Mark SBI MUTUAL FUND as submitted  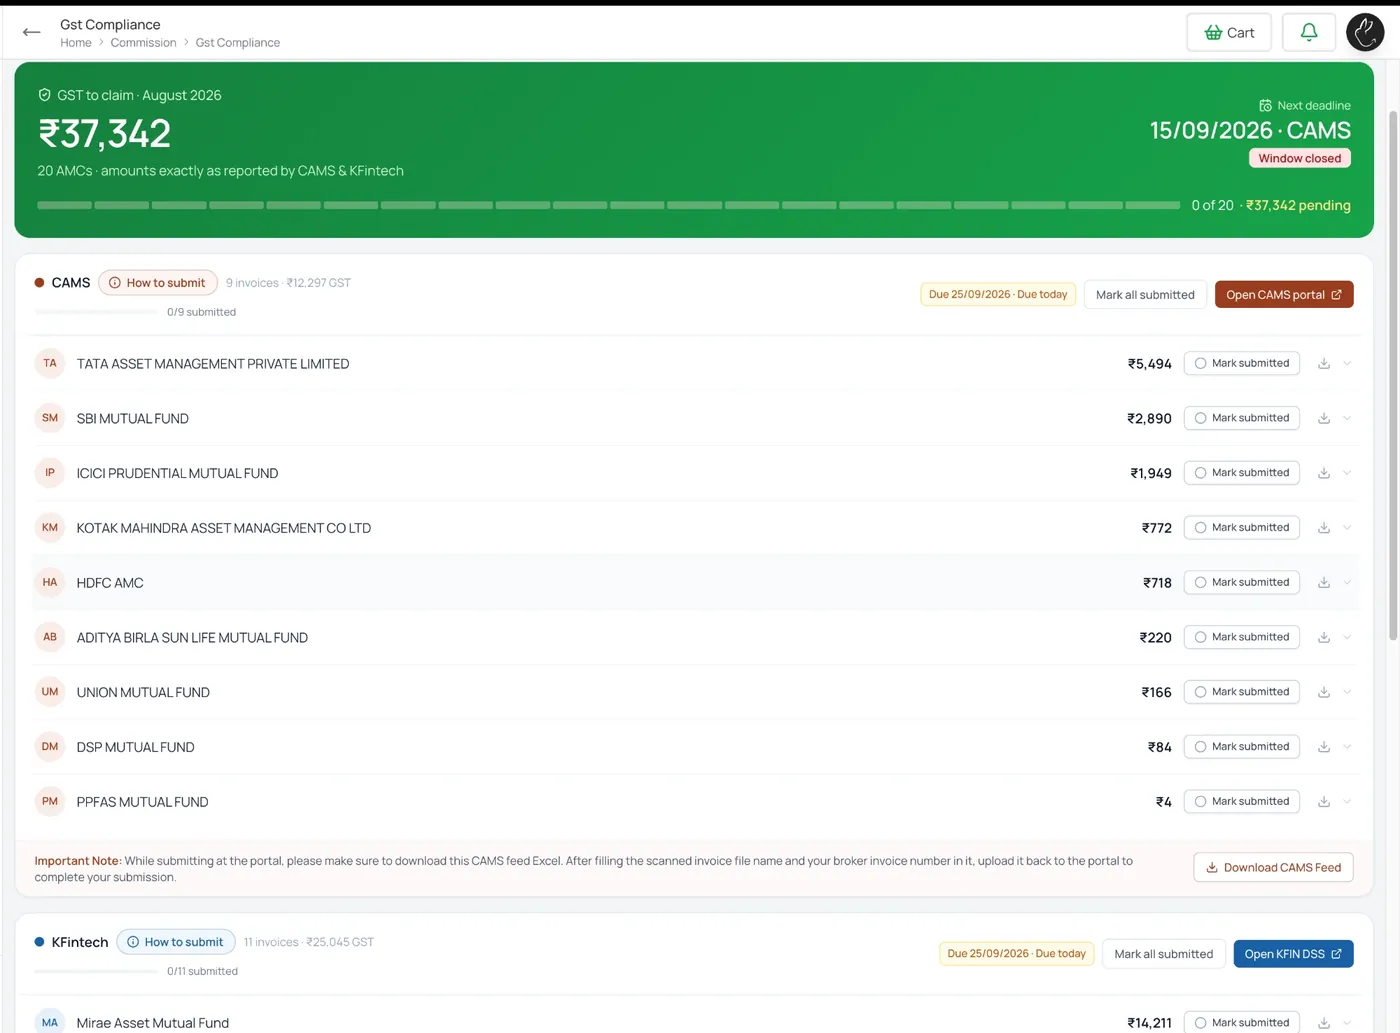pyautogui.click(x=1241, y=418)
